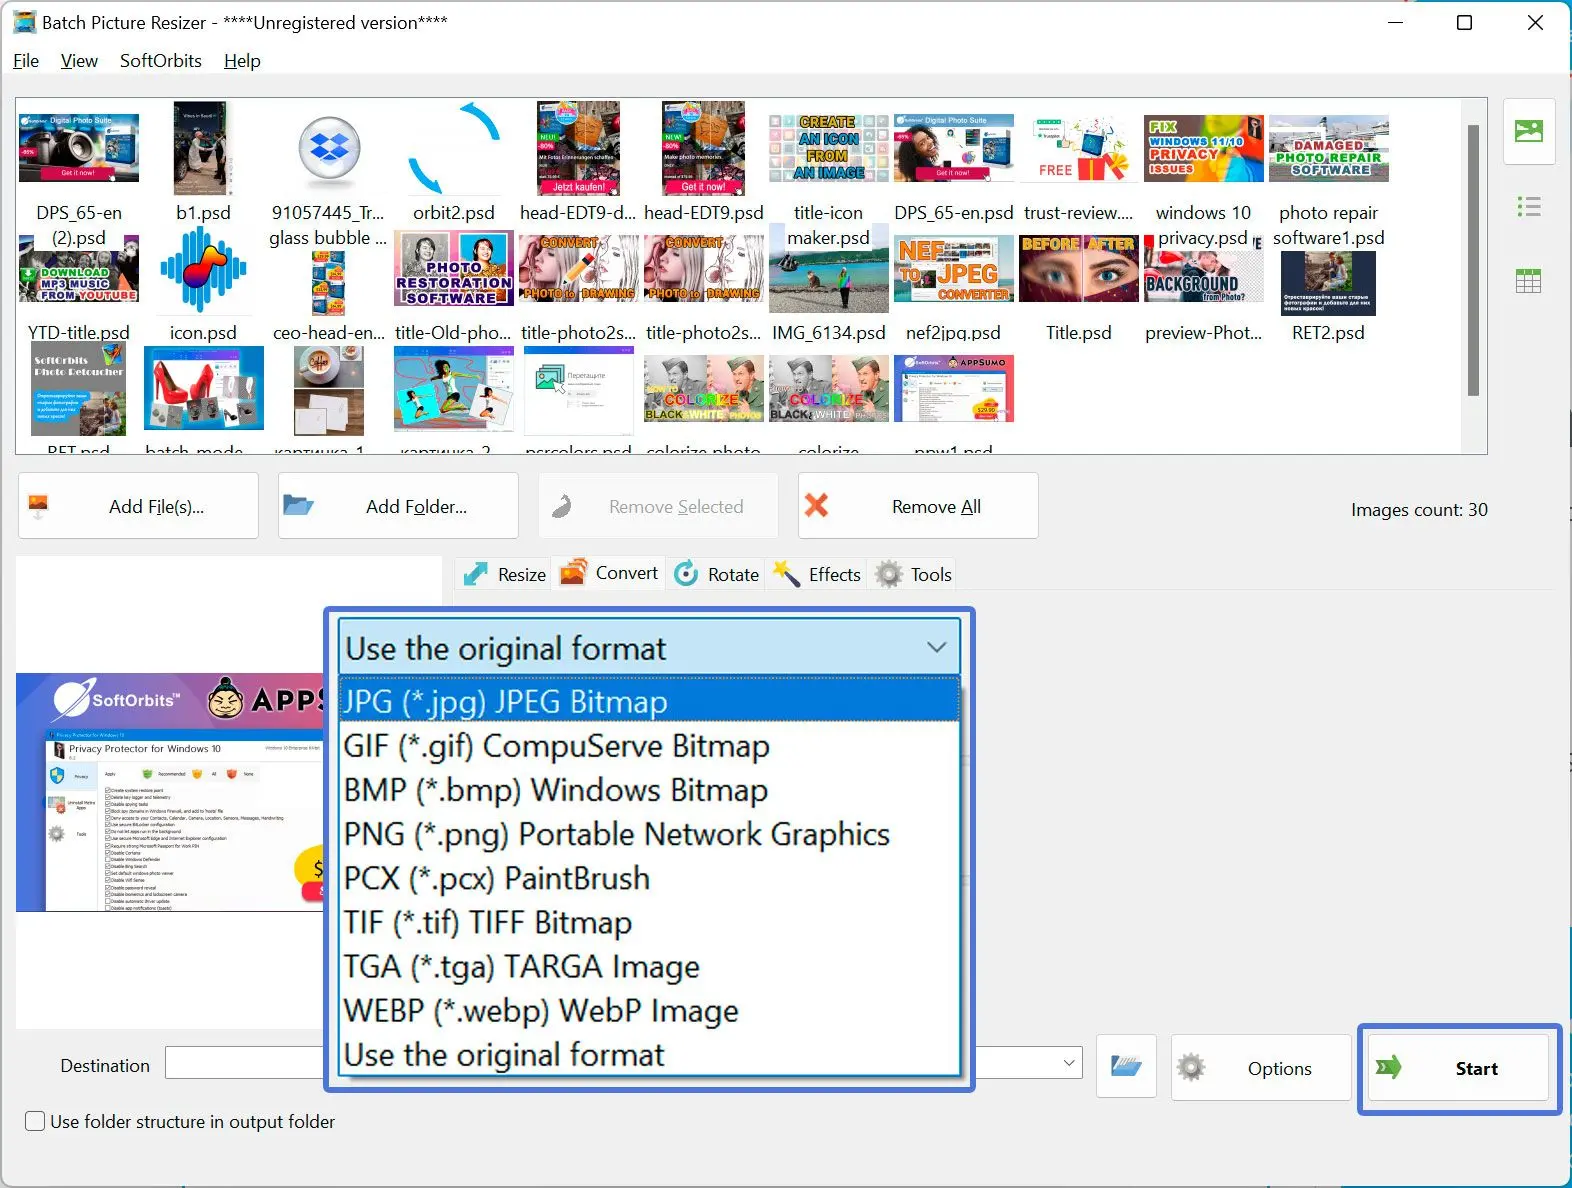
Task: Choose WEBP WebP Image format
Action: (649, 1010)
